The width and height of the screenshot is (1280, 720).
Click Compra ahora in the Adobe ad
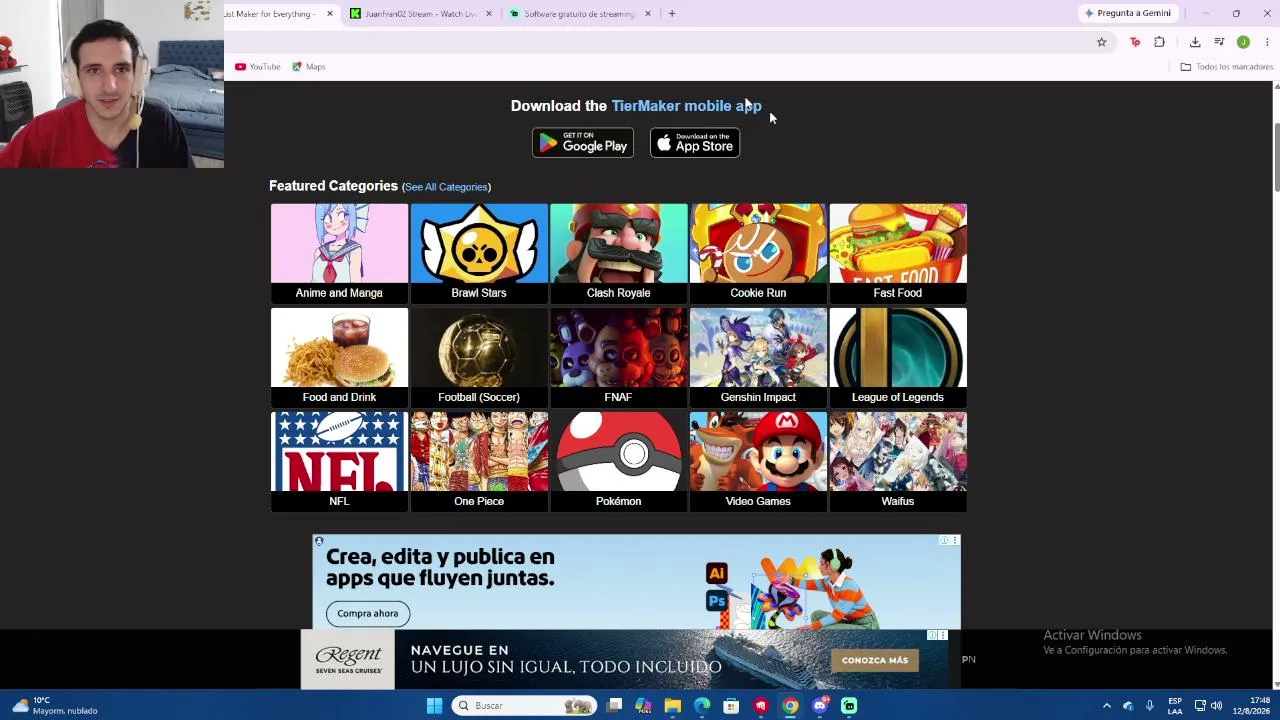pos(367,613)
